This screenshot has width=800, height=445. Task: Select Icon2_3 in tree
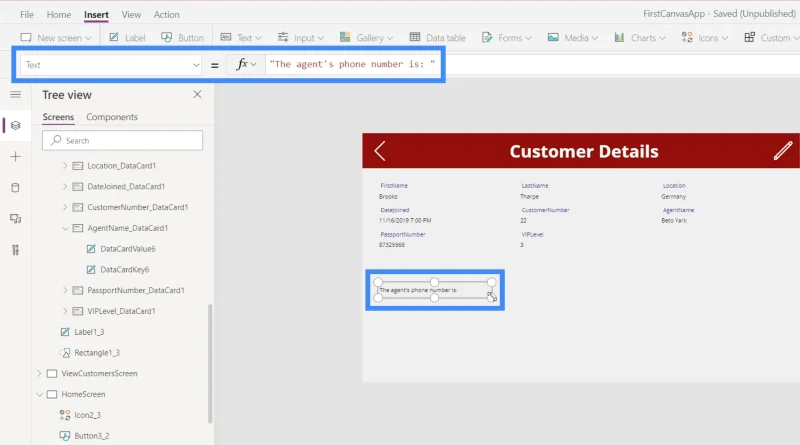click(x=87, y=415)
